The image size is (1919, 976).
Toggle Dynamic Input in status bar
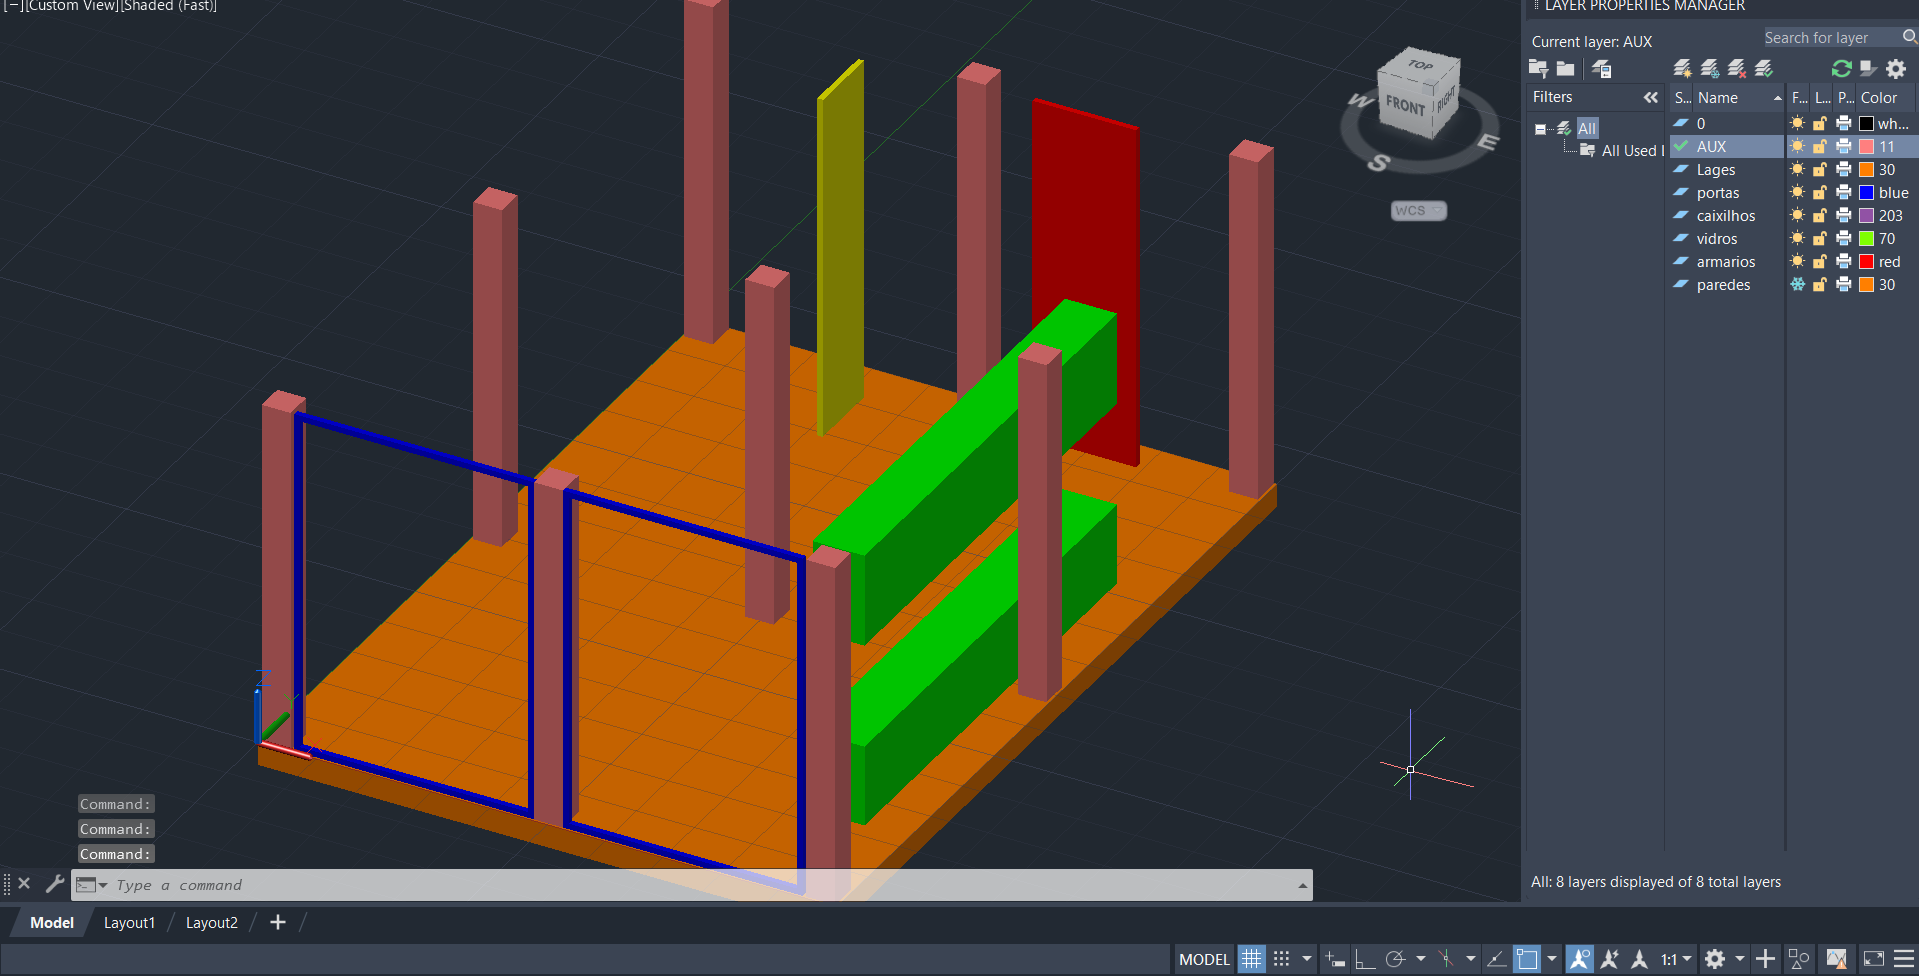tap(1334, 959)
